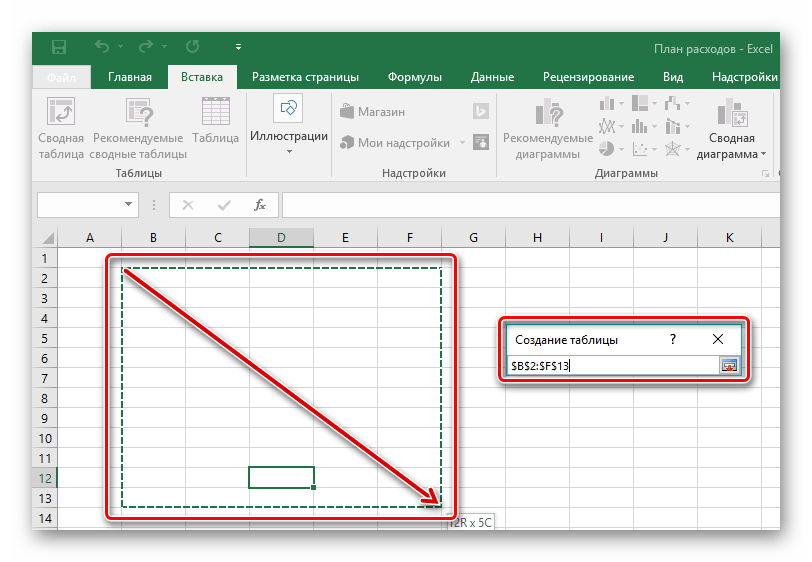This screenshot has height=562, width=812.
Task: Switch to the Главная ribbon tab
Action: [x=130, y=77]
